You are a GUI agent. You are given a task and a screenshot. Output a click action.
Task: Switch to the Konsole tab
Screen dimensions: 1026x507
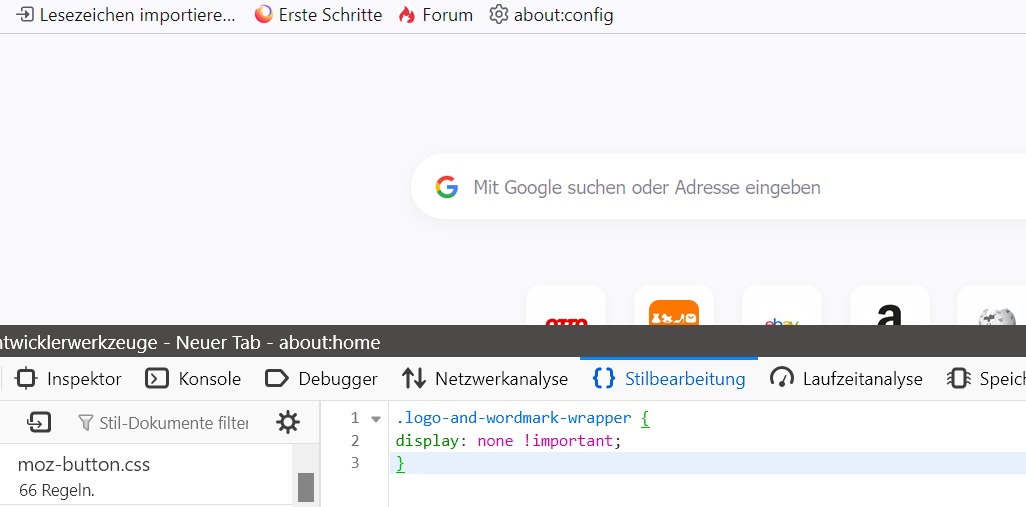coord(193,379)
